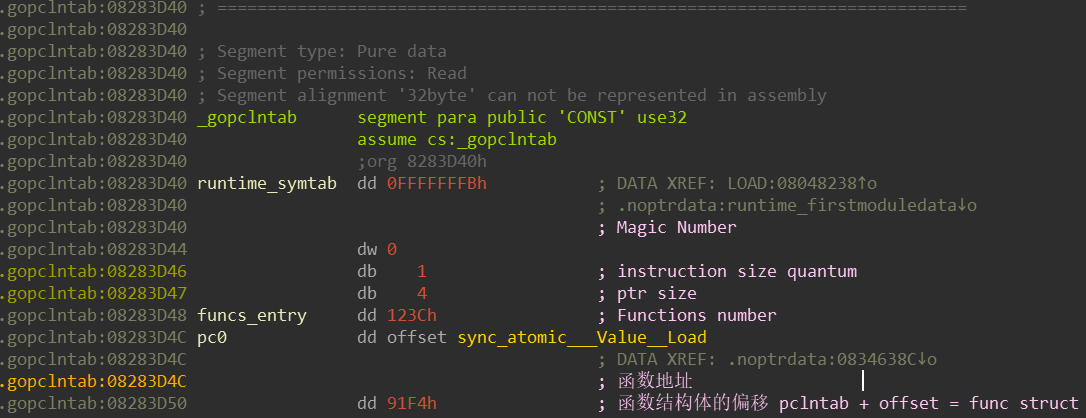Select the 91F4h offset value

pyautogui.click(x=412, y=403)
